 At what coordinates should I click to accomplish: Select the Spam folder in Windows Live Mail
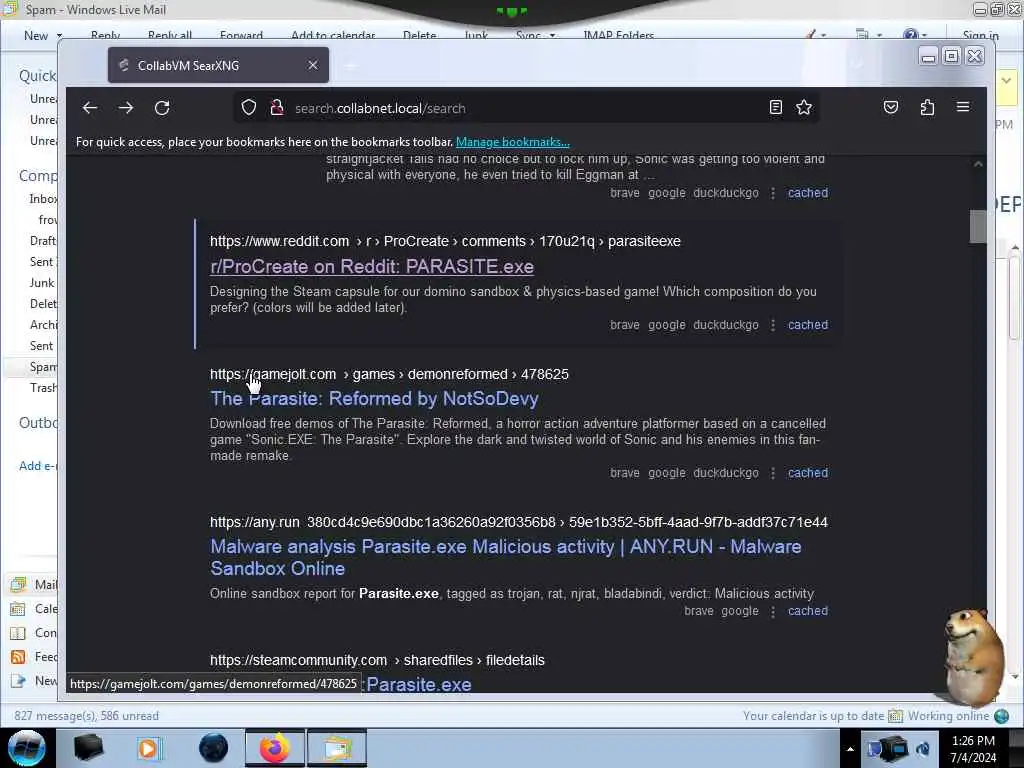tap(43, 367)
